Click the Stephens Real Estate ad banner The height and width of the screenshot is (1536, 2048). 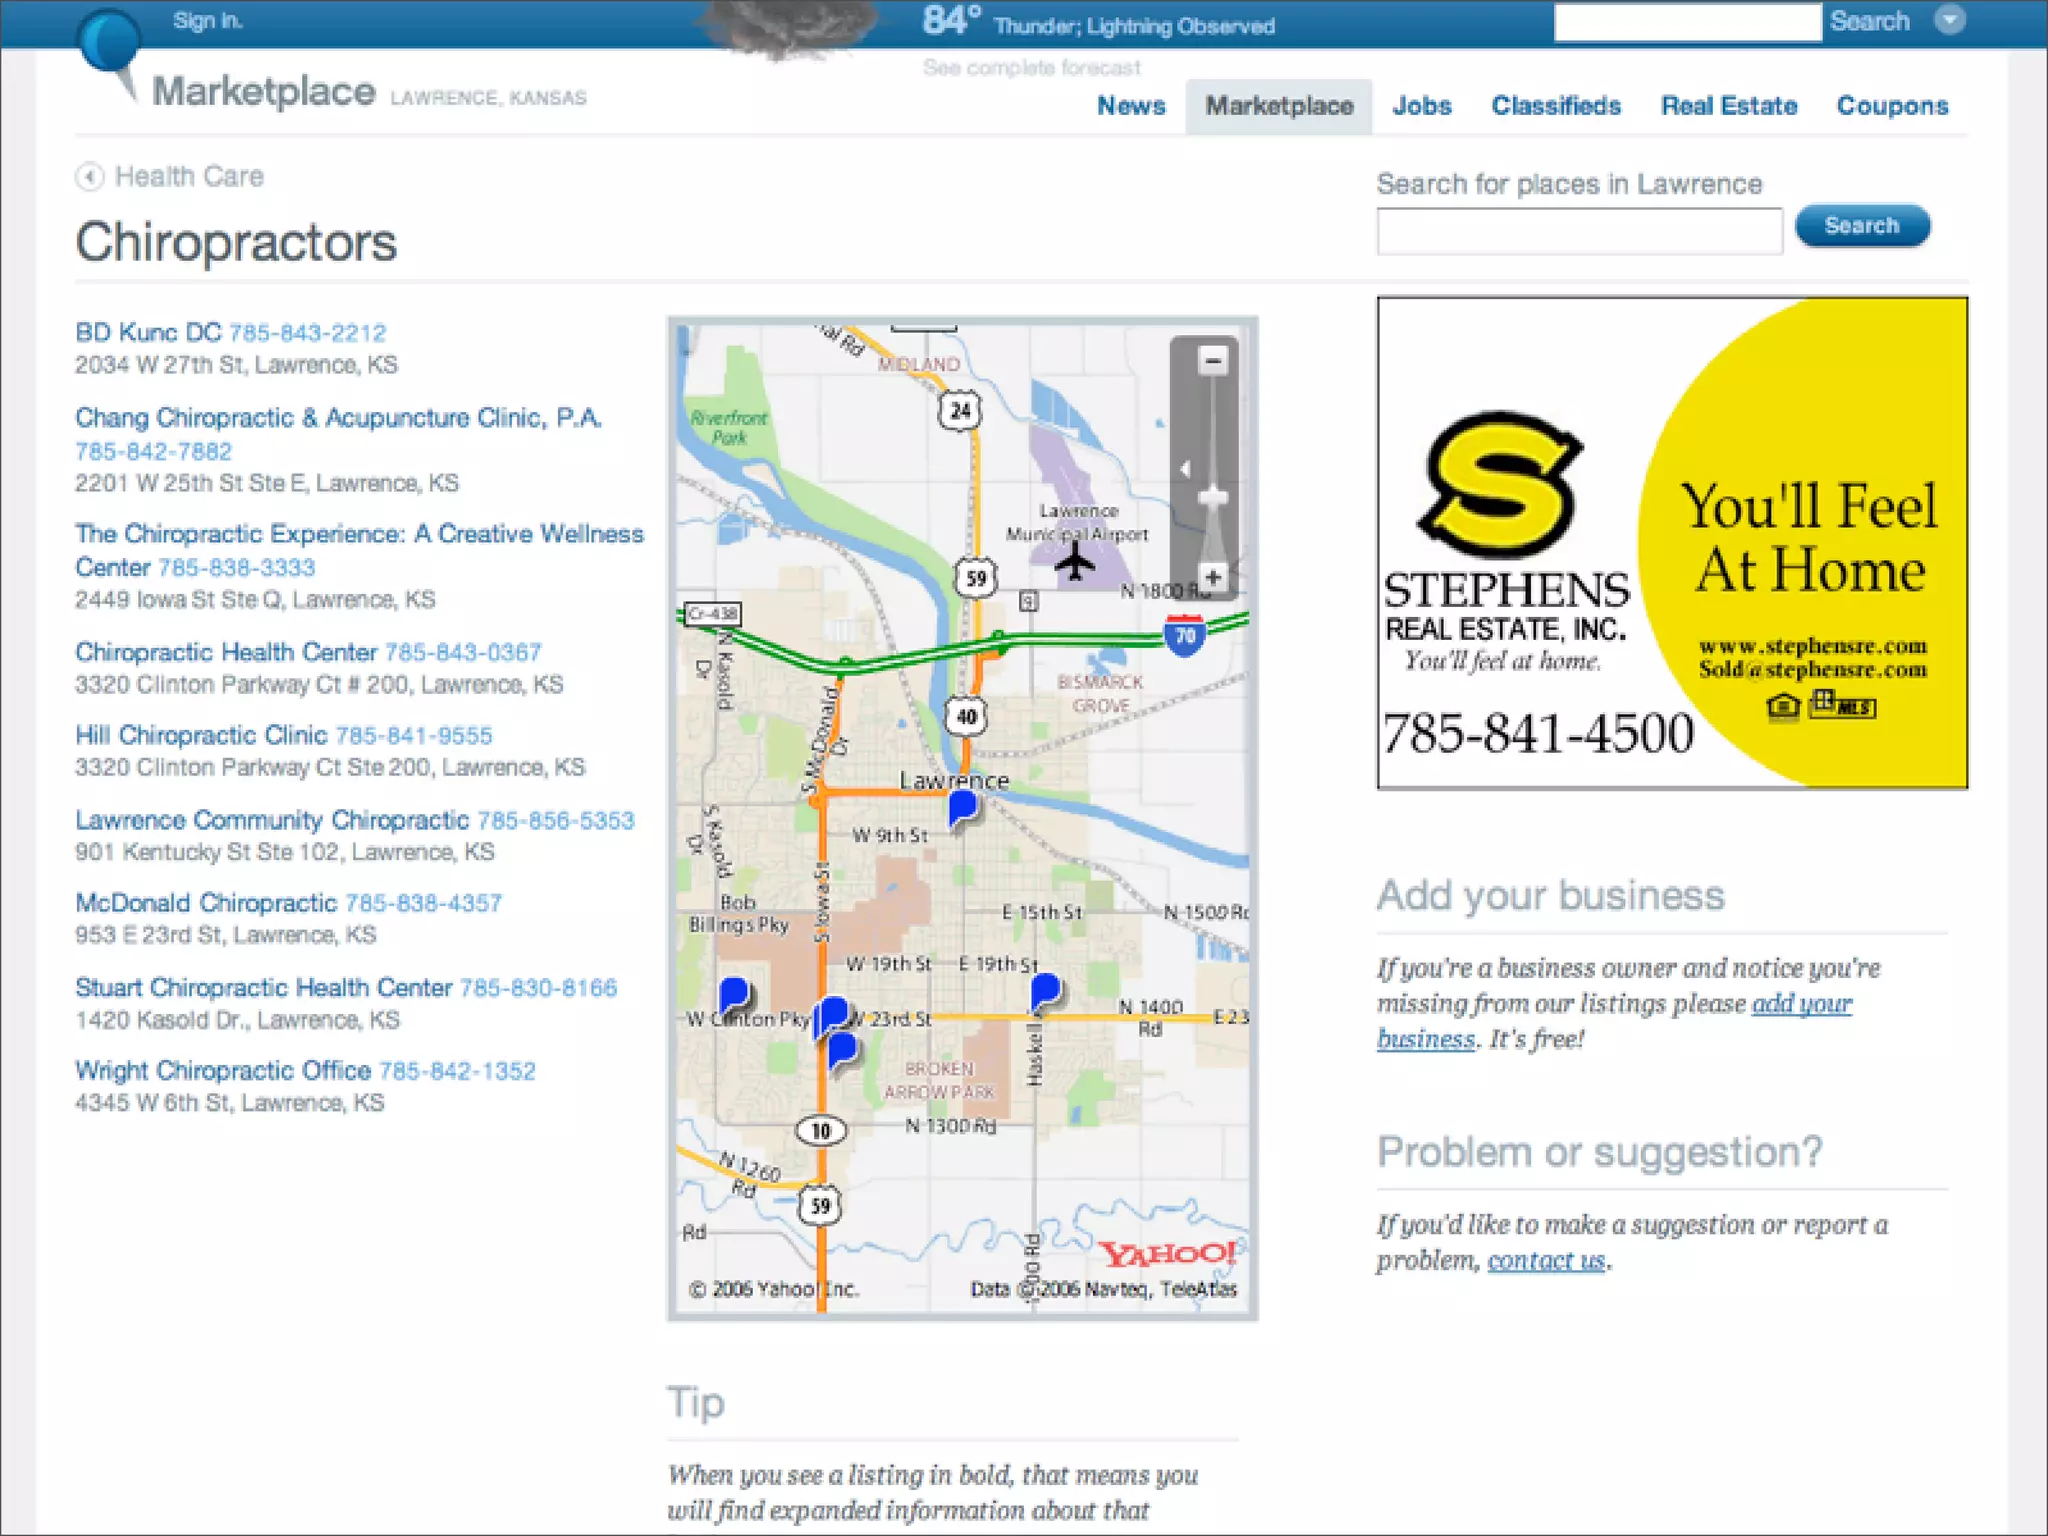(x=1671, y=543)
